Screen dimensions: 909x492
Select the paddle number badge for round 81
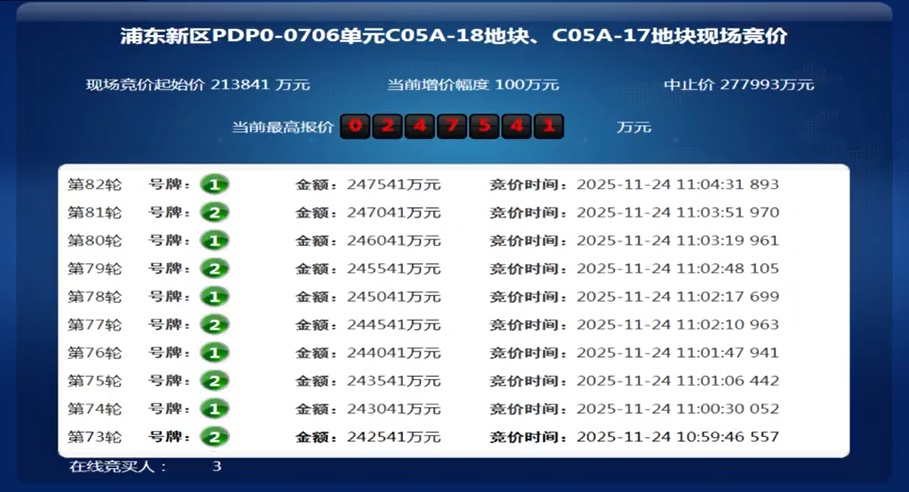coord(214,212)
